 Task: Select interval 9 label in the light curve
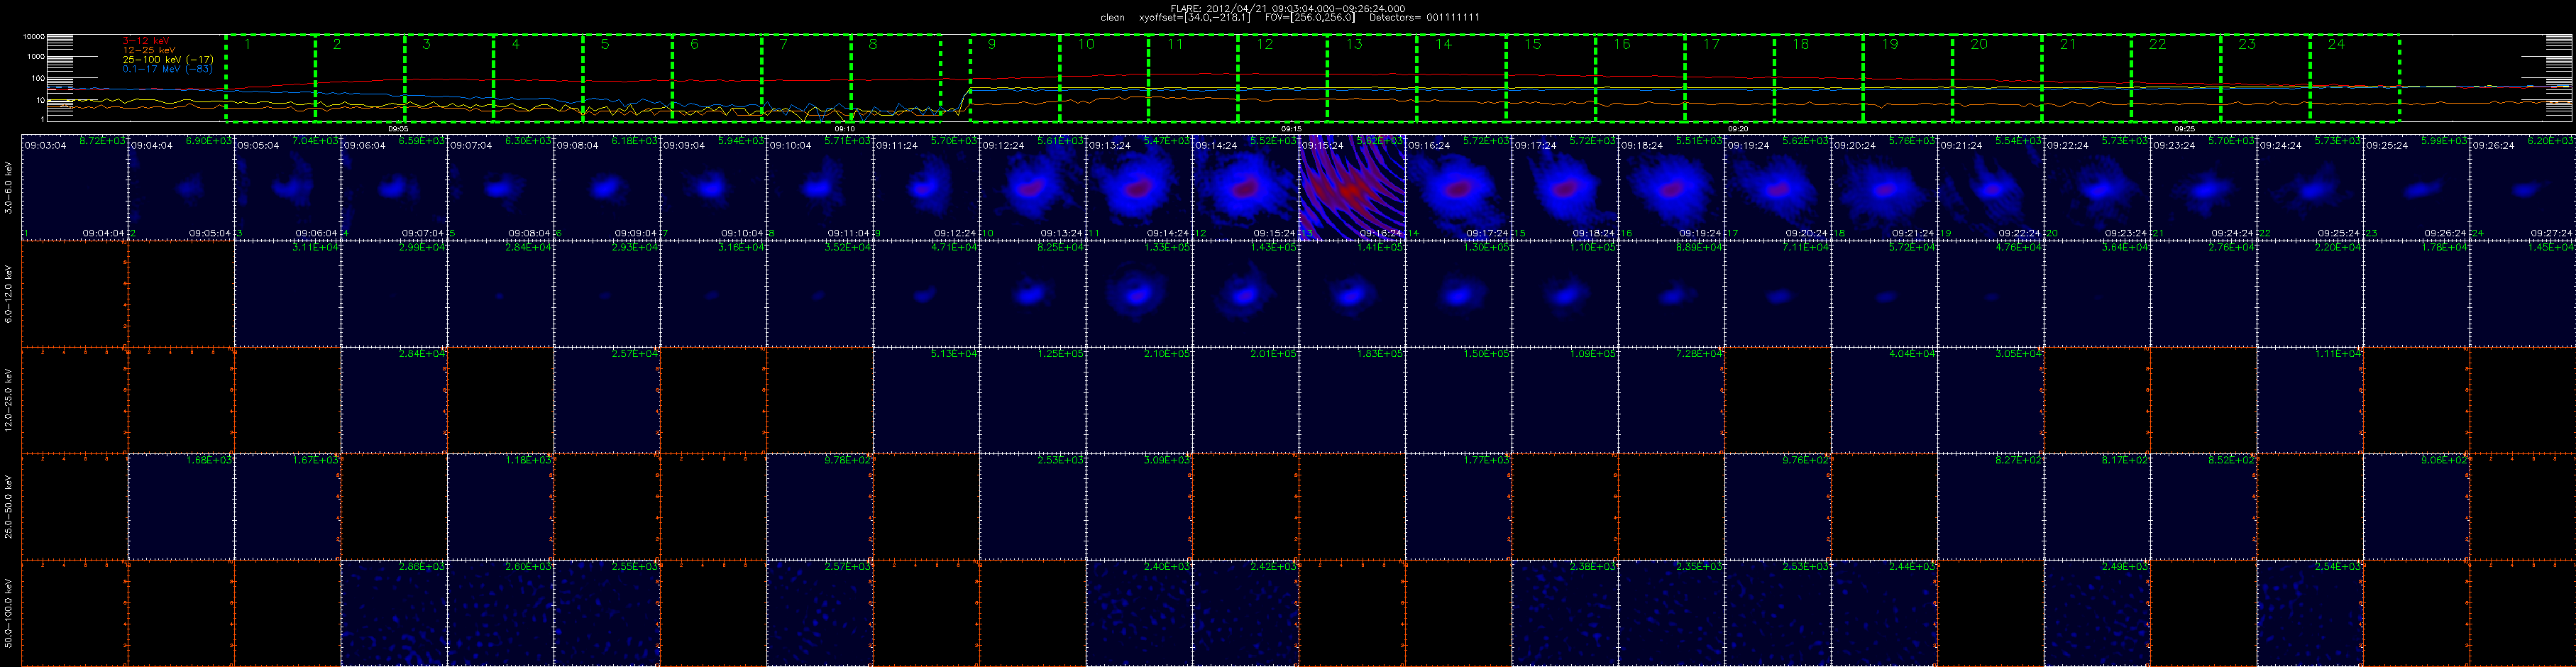tap(992, 44)
